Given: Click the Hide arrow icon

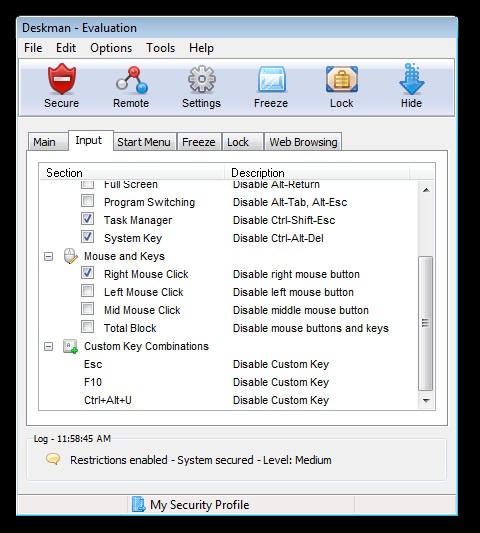Looking at the screenshot, I should 411,79.
